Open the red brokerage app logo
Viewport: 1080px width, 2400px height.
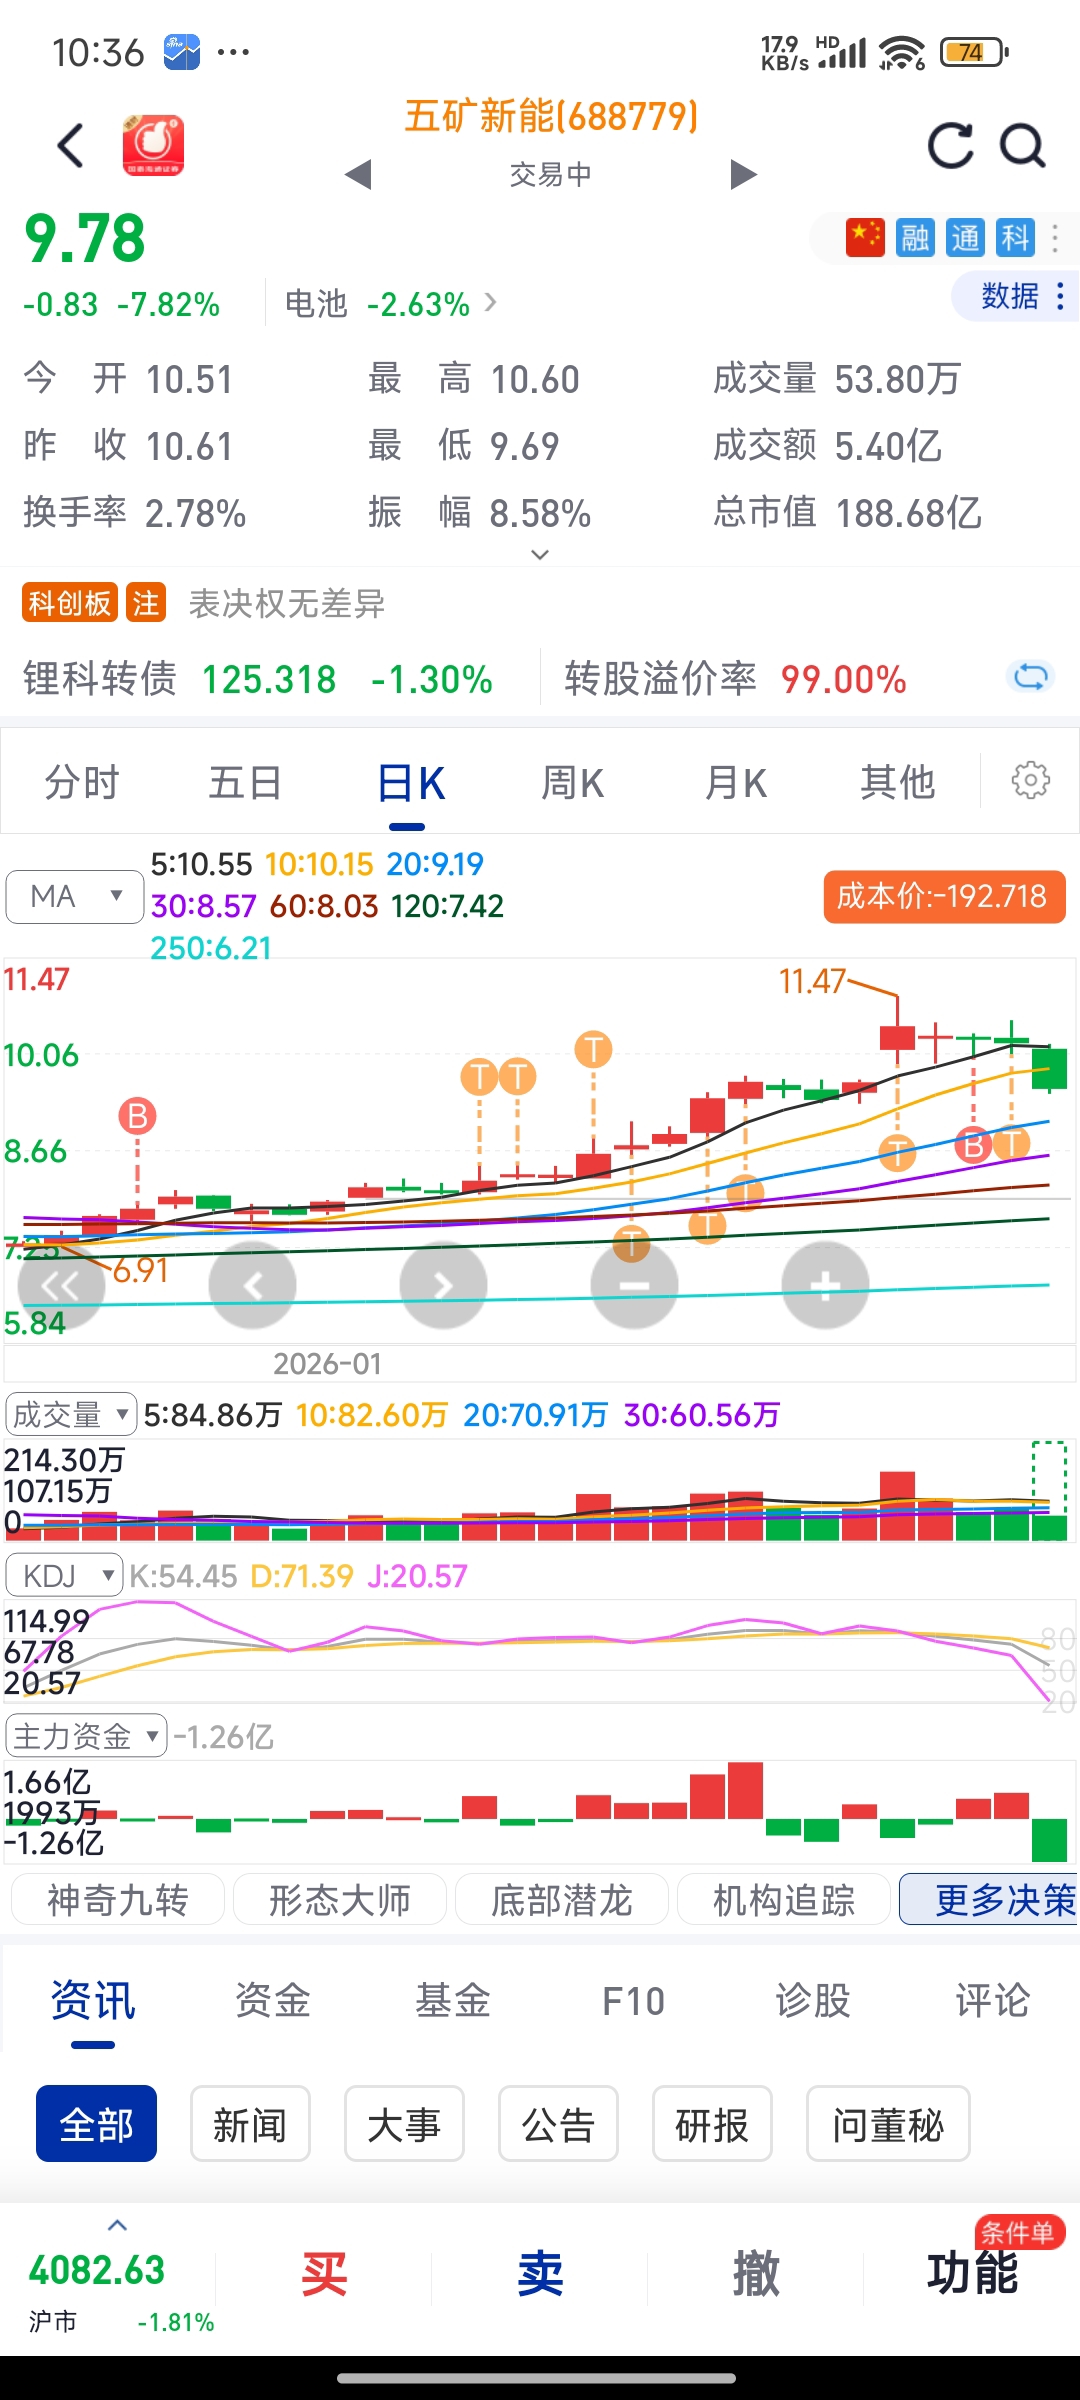[x=153, y=145]
